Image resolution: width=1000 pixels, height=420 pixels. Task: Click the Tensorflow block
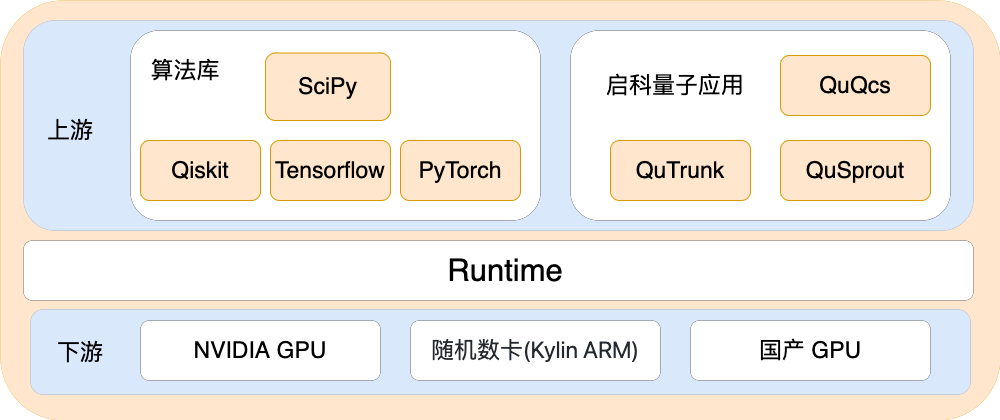pyautogui.click(x=330, y=170)
